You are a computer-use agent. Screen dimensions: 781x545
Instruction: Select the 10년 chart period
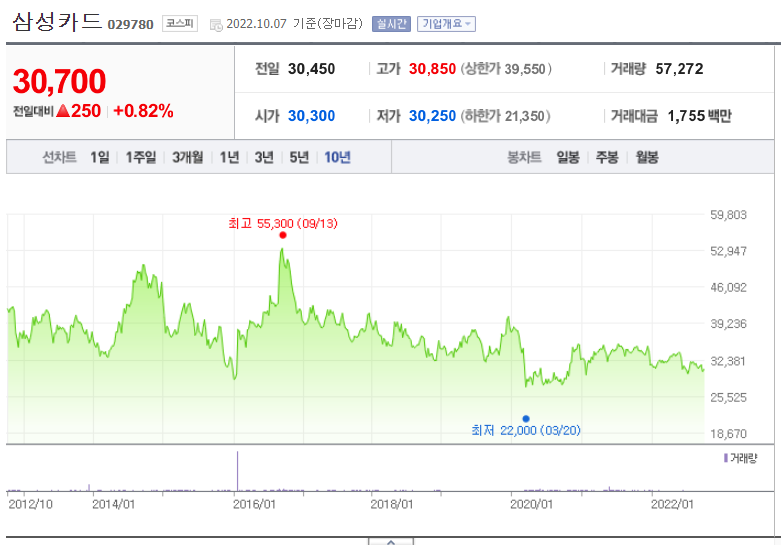point(338,157)
